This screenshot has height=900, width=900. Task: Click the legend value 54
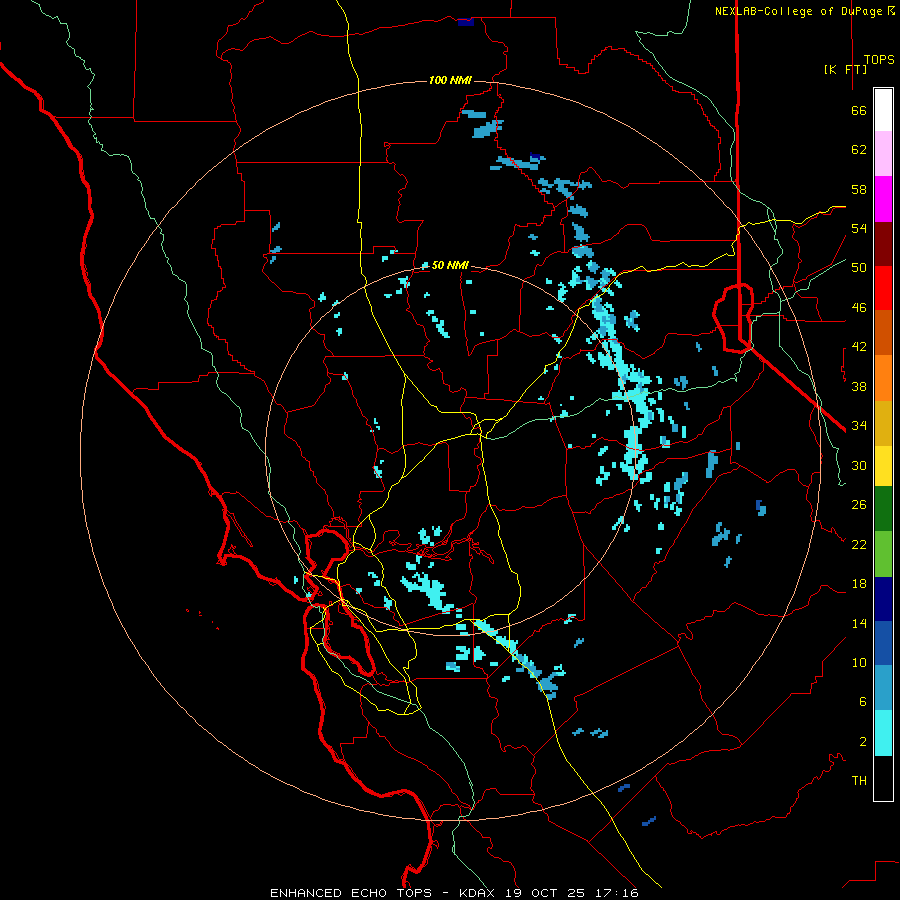(859, 228)
